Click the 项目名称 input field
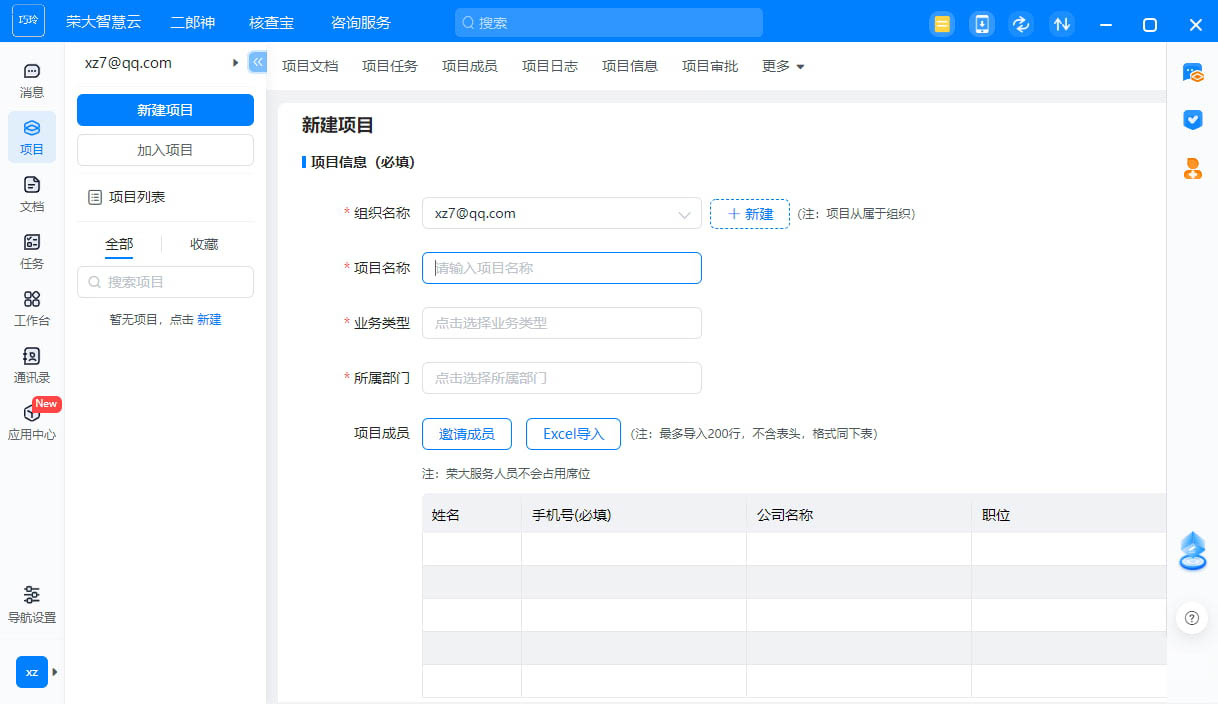The width and height of the screenshot is (1218, 704). [562, 268]
